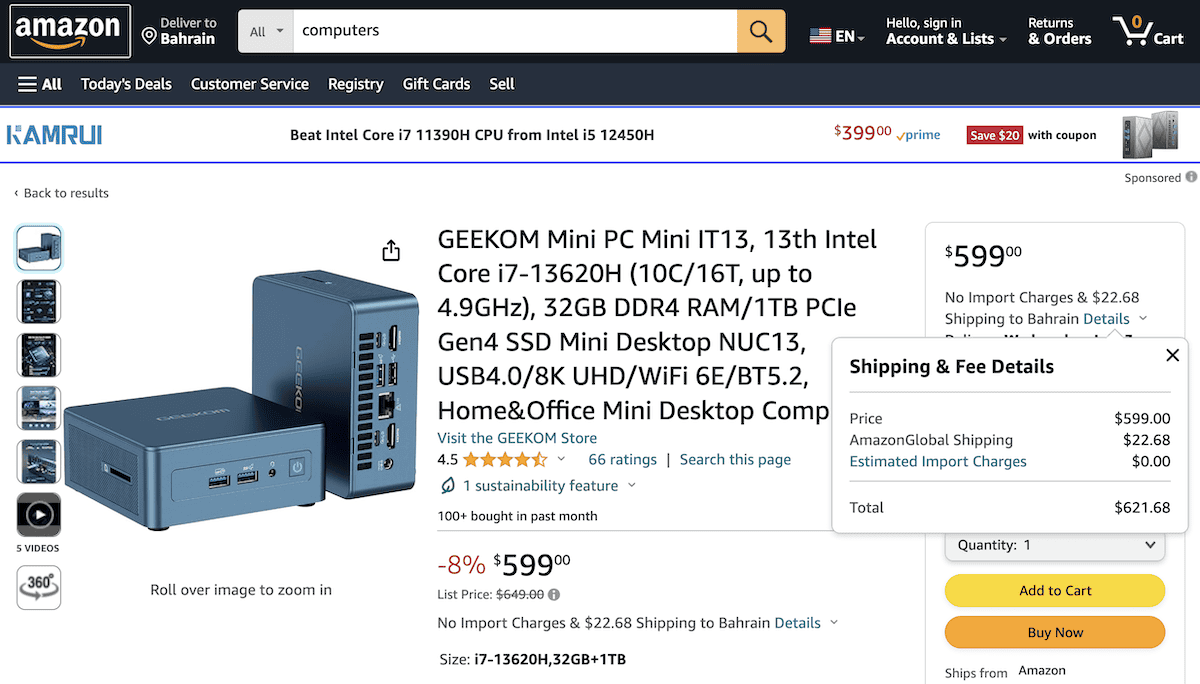This screenshot has height=684, width=1200.
Task: Click the search magnifier icon
Action: (760, 31)
